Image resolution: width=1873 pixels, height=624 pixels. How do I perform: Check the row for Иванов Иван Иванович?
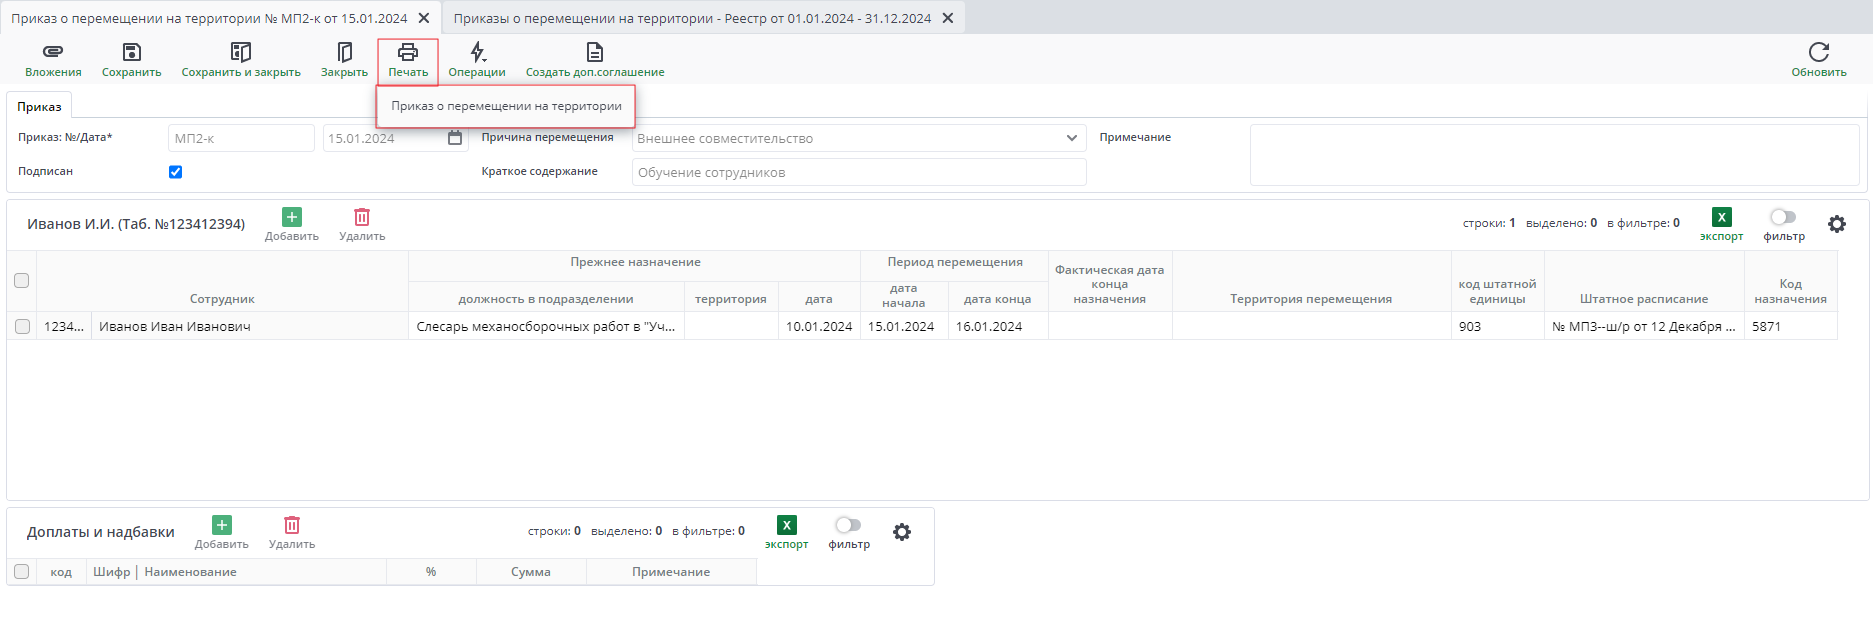pos(22,326)
